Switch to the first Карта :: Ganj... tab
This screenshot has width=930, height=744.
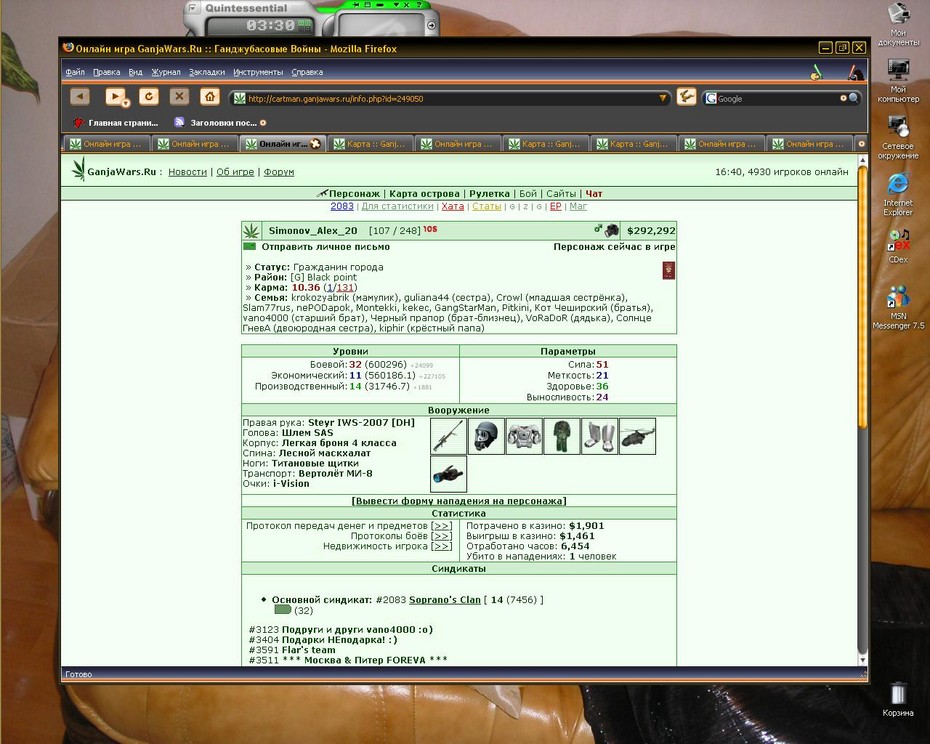point(370,144)
